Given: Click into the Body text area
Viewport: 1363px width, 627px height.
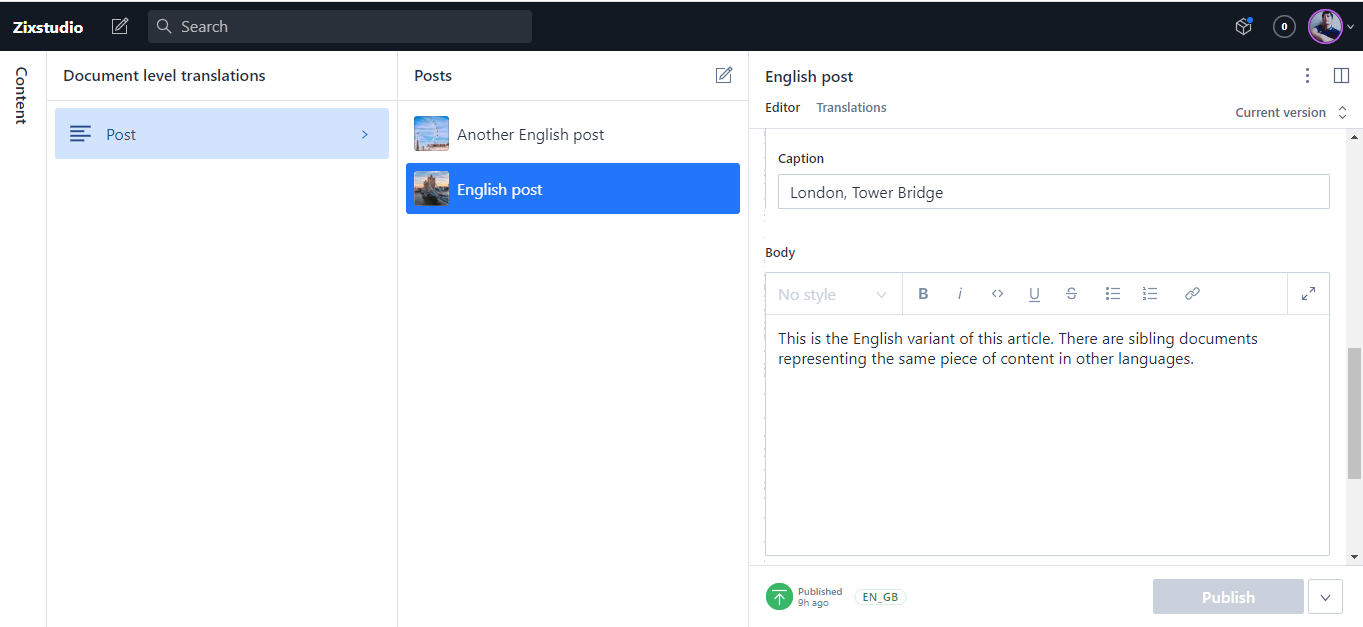Looking at the screenshot, I should point(1047,435).
